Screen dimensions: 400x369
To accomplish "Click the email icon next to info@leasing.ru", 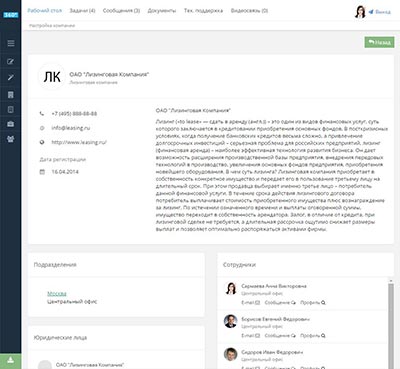I will tap(42, 128).
